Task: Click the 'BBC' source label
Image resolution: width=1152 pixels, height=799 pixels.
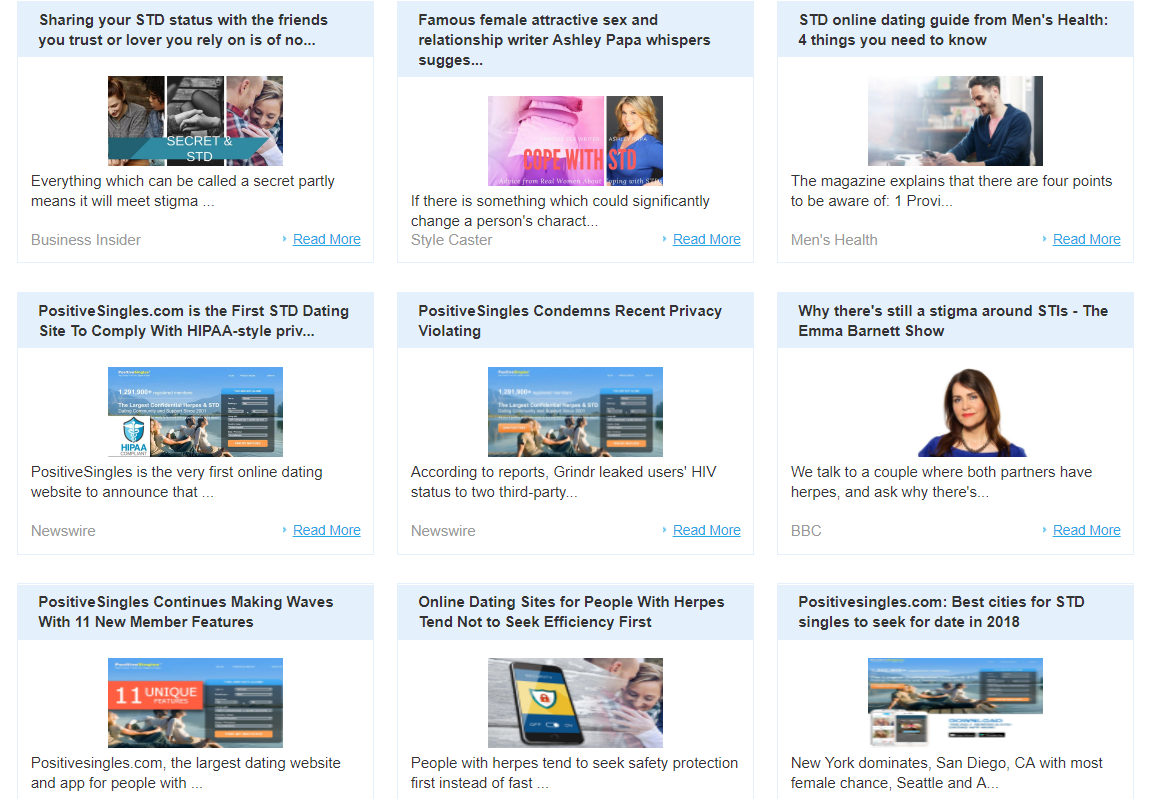Action: pos(806,531)
